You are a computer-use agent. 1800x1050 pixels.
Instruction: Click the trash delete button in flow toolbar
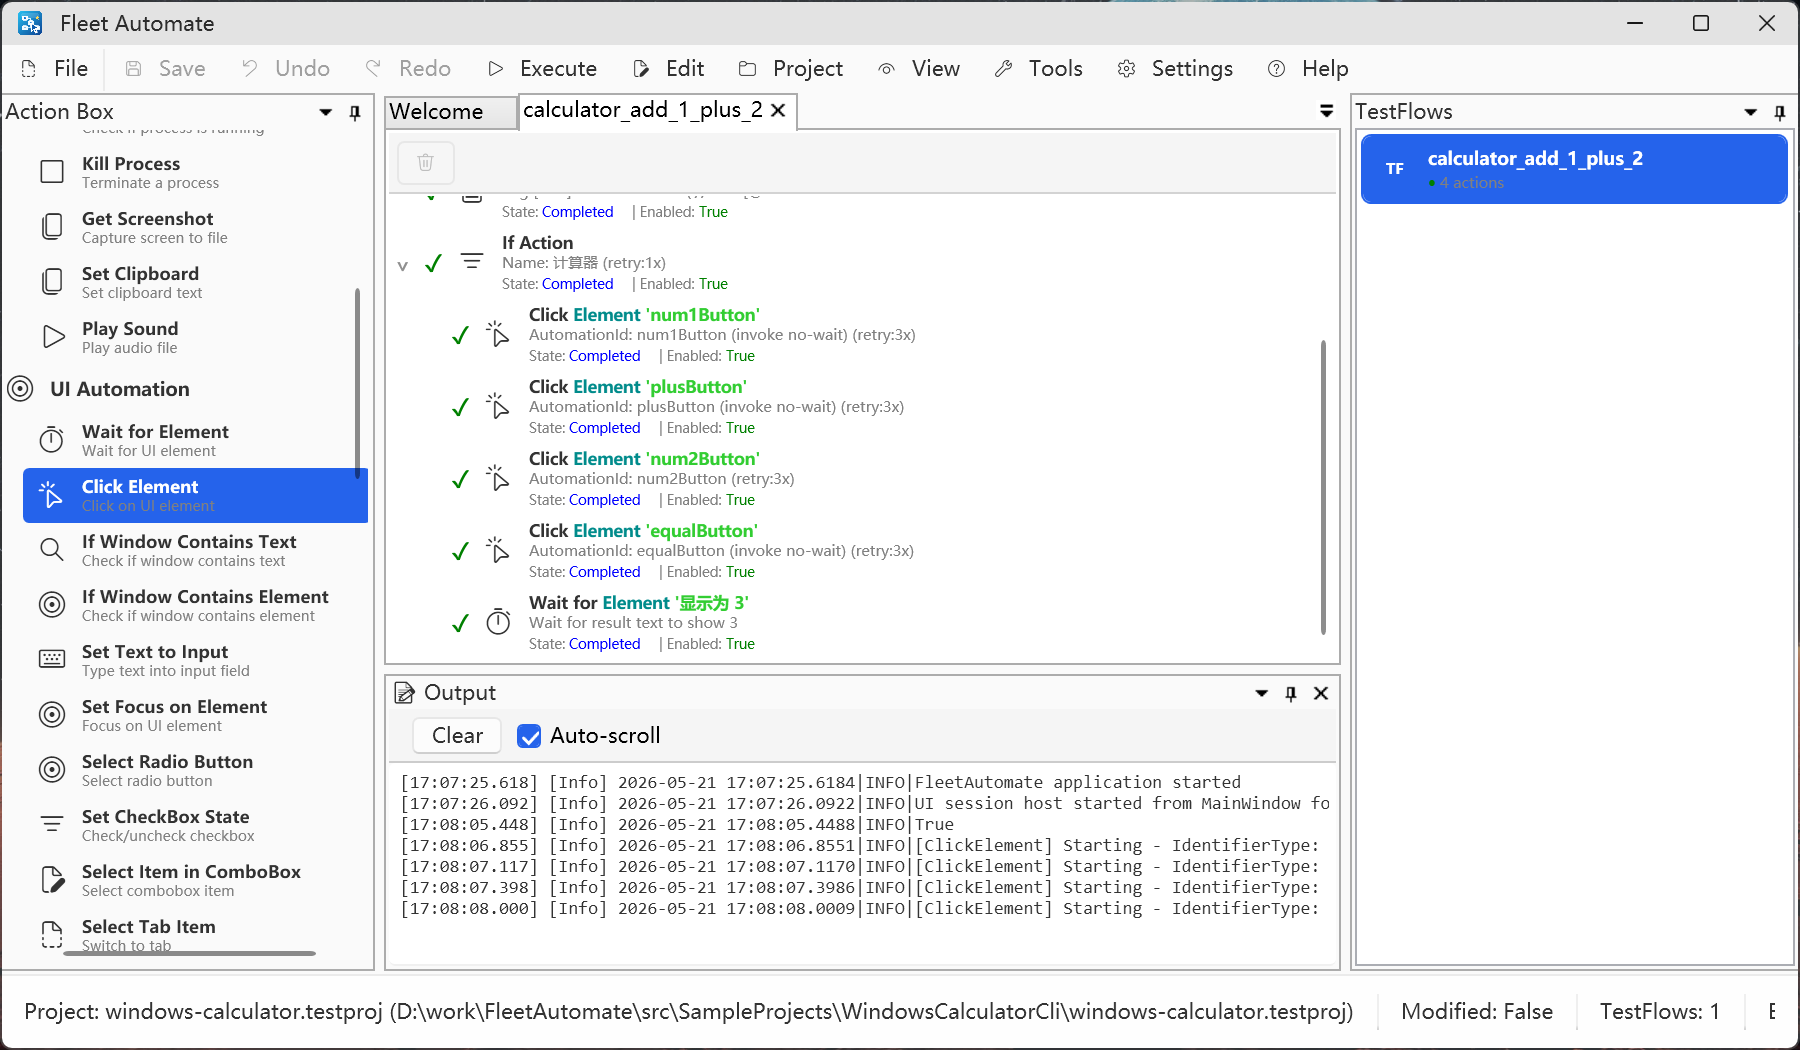coord(426,162)
